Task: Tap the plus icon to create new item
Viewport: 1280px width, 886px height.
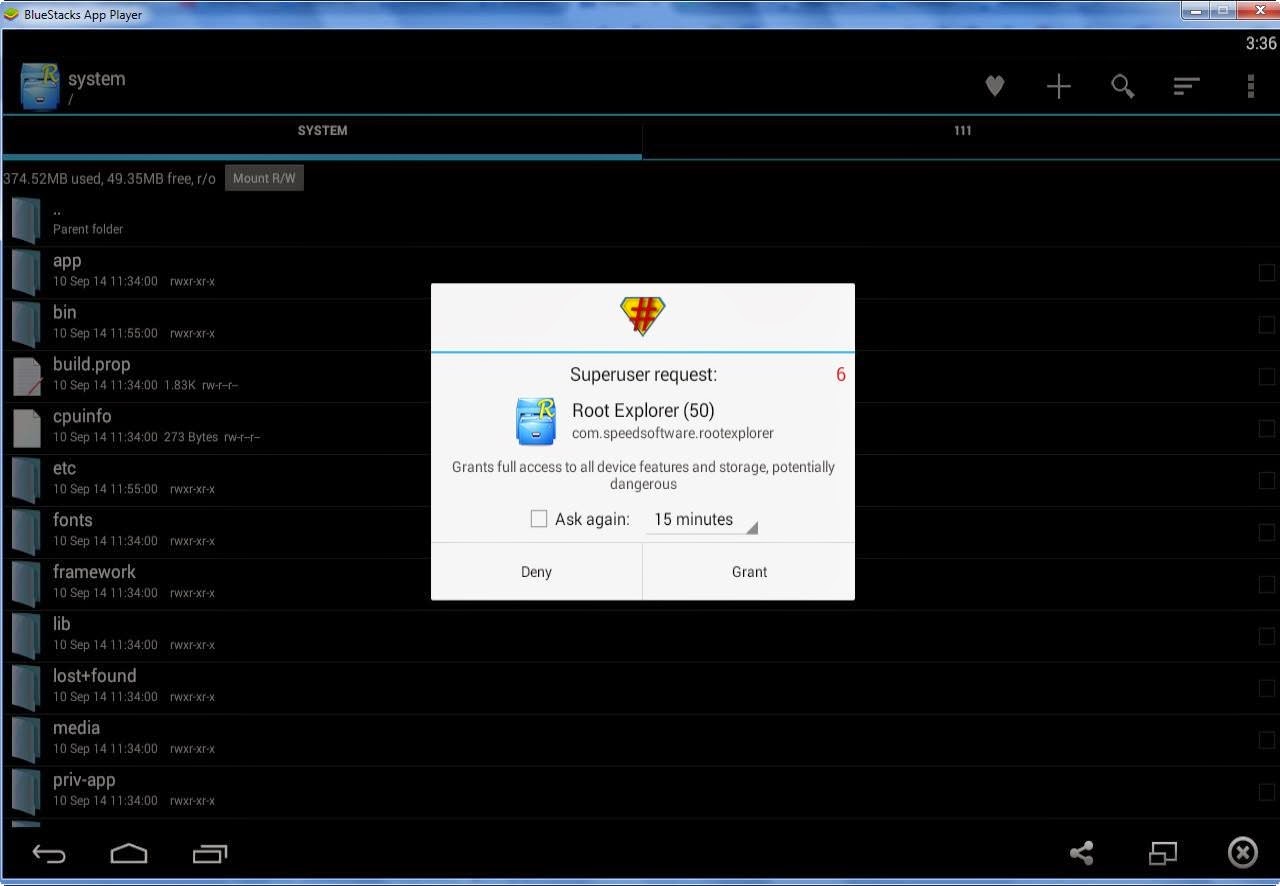Action: pyautogui.click(x=1058, y=86)
